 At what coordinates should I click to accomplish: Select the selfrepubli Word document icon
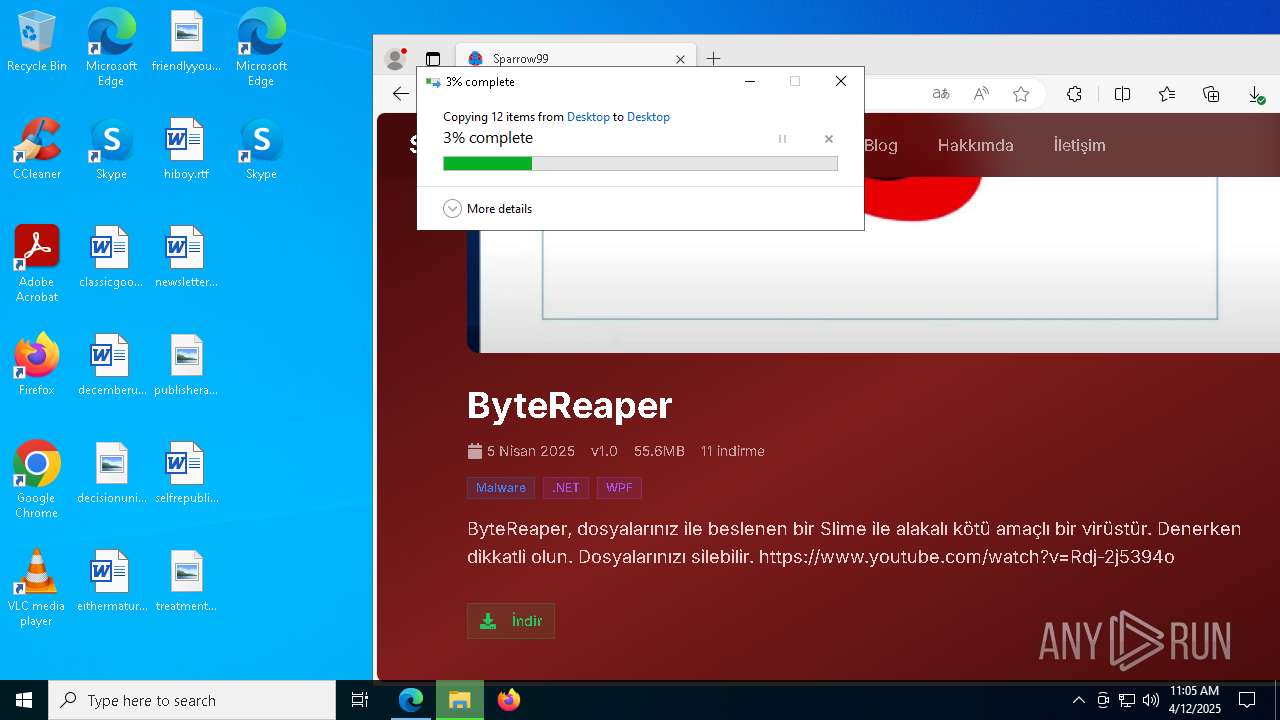(186, 473)
